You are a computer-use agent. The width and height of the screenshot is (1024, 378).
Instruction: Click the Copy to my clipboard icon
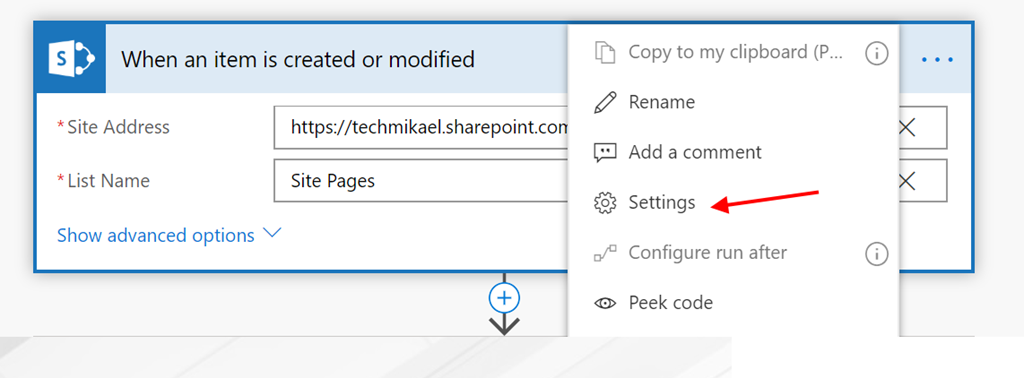click(x=605, y=52)
